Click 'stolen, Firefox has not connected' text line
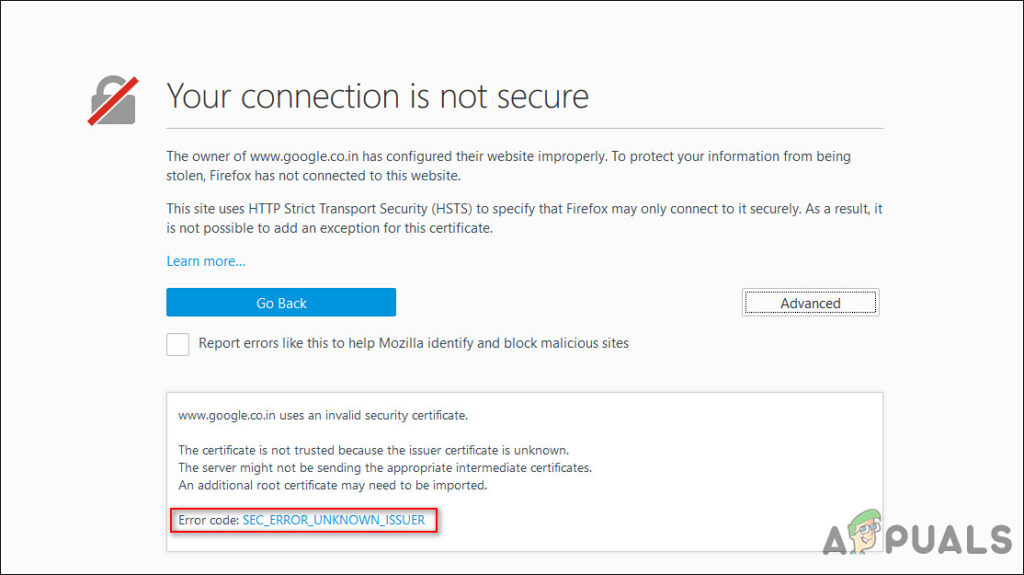The height and width of the screenshot is (575, 1024). (x=313, y=176)
